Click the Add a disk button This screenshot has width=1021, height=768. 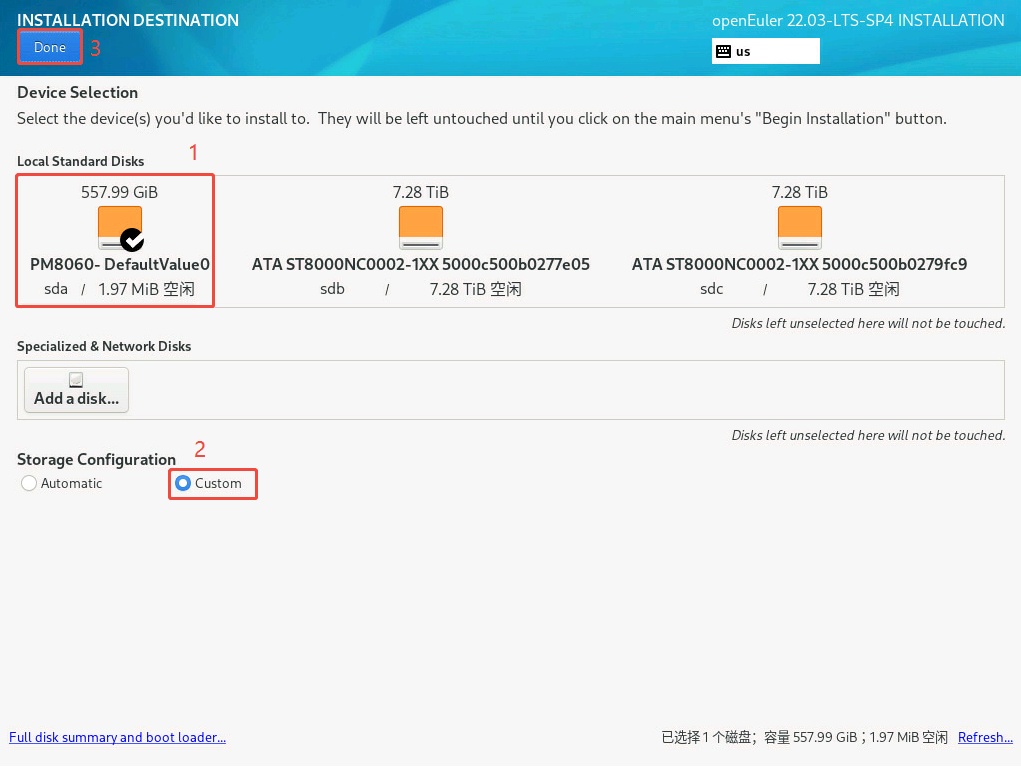pos(76,390)
